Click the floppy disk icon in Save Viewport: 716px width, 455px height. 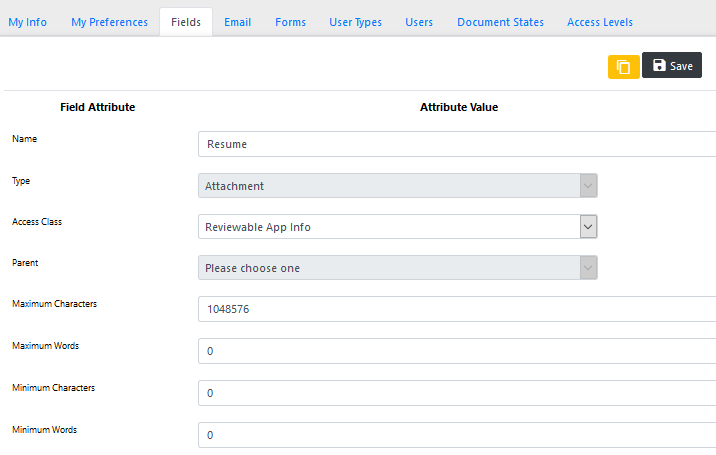point(659,65)
